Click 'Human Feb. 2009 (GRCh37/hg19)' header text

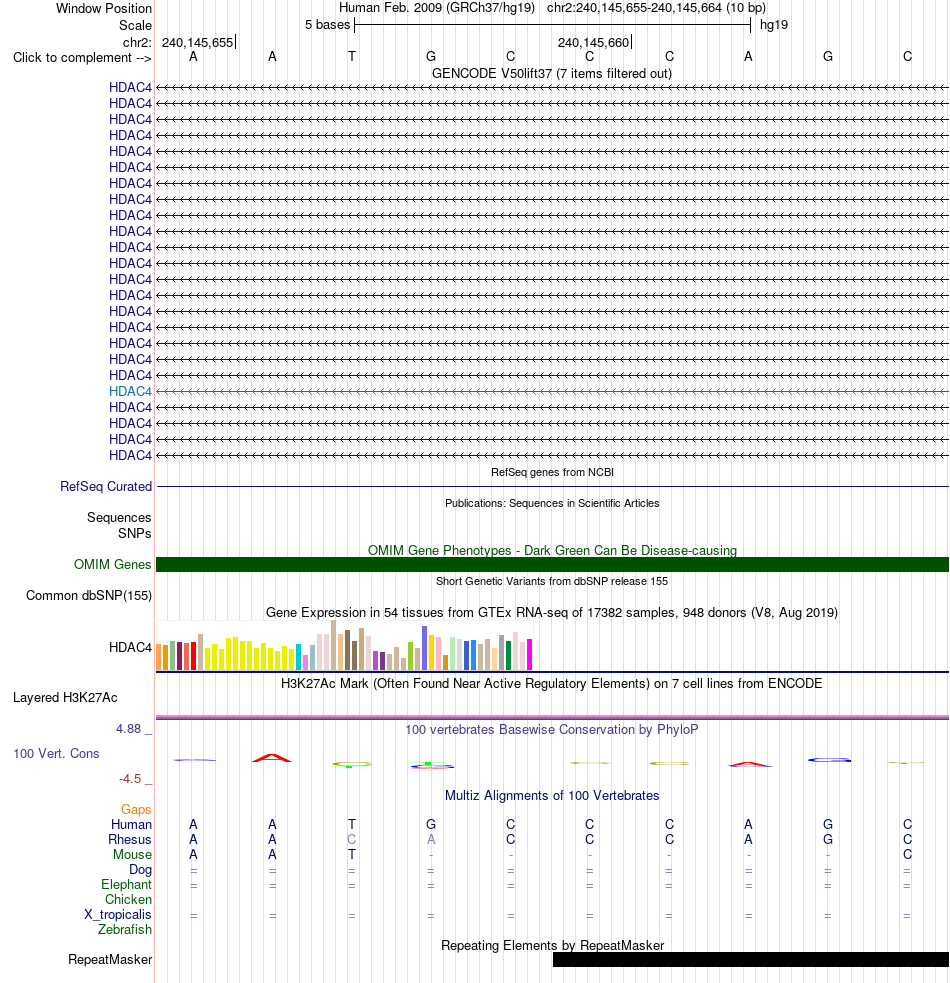pyautogui.click(x=437, y=8)
